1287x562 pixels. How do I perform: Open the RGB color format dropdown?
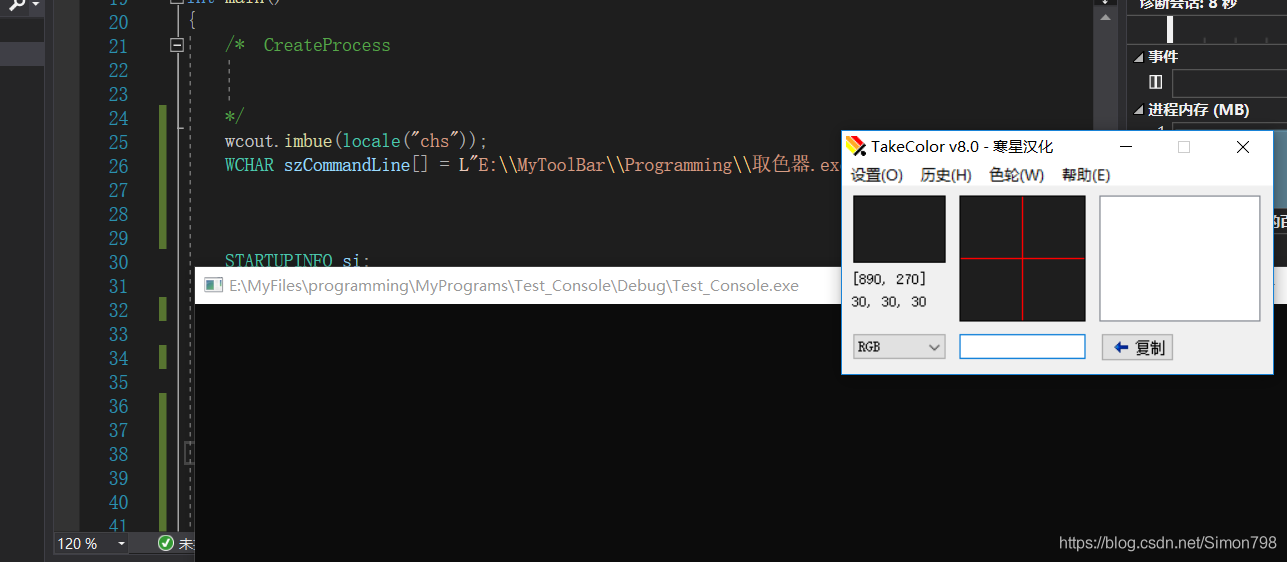pyautogui.click(x=899, y=346)
